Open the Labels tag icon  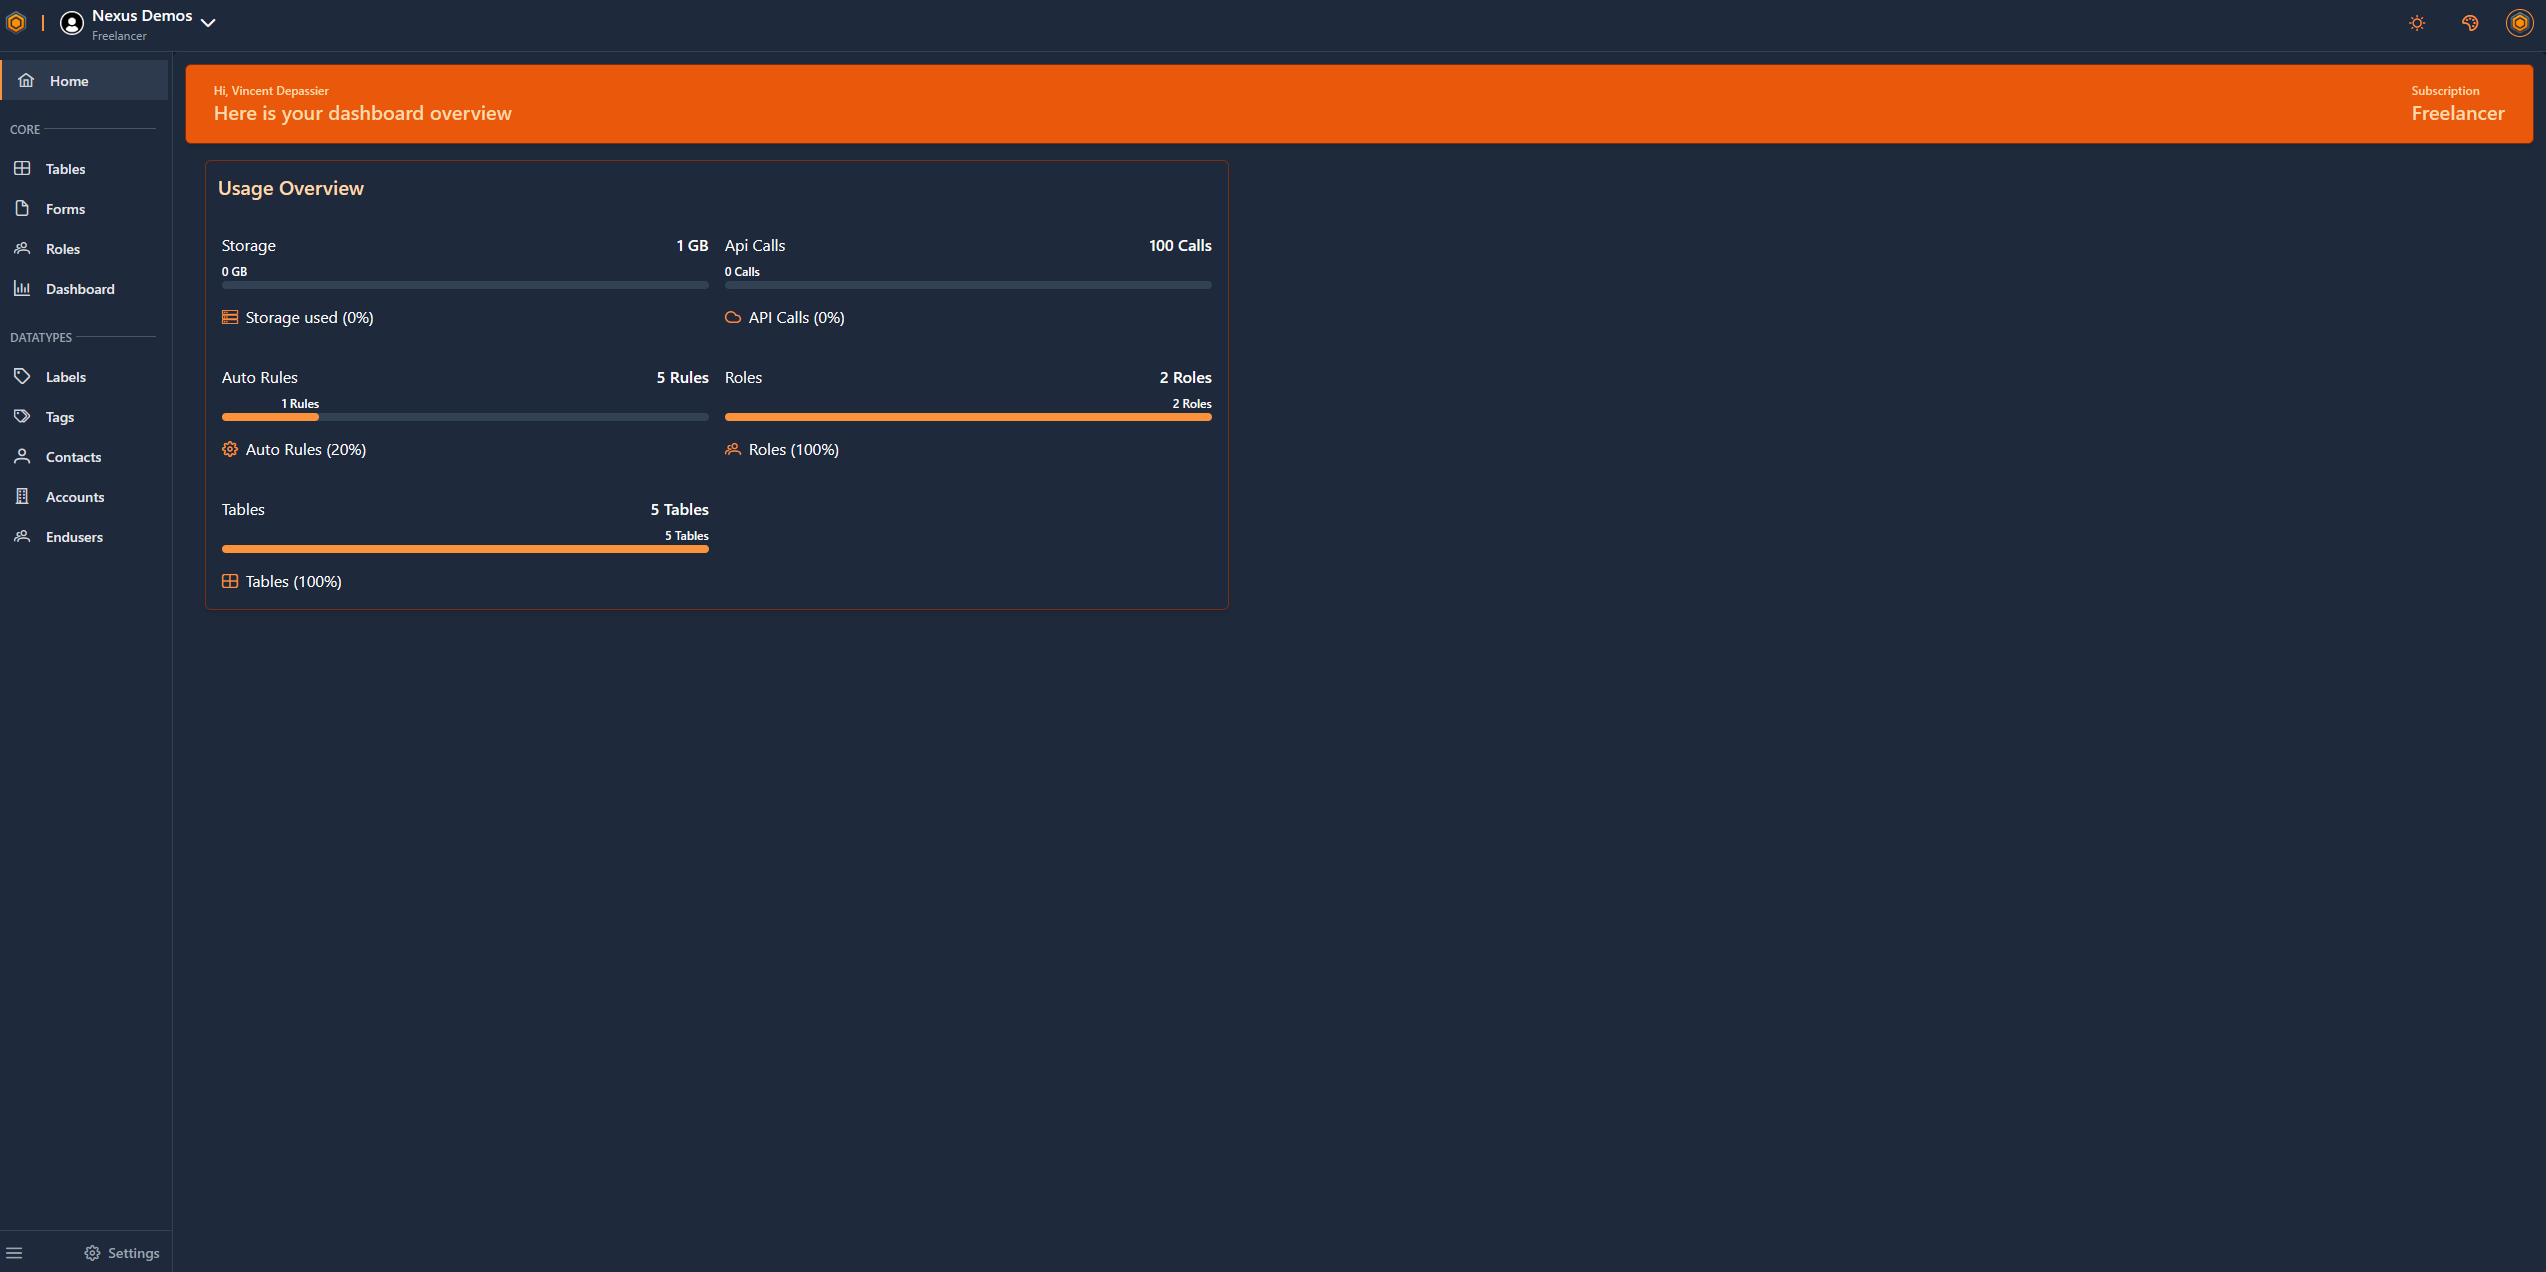click(x=22, y=377)
